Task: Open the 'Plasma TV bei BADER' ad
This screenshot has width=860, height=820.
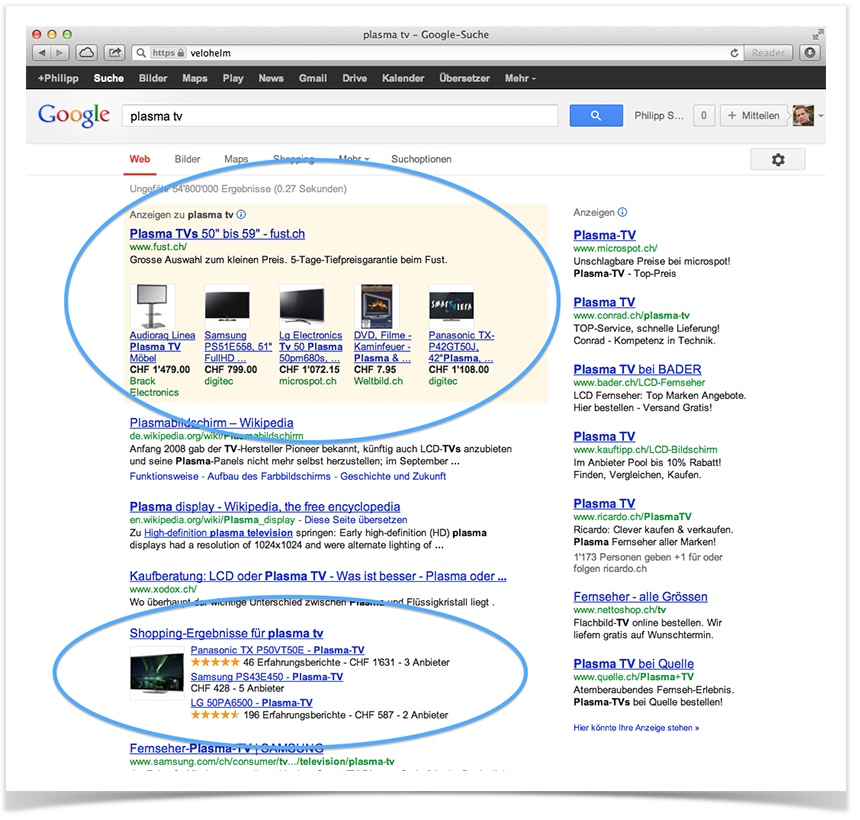Action: tap(637, 370)
